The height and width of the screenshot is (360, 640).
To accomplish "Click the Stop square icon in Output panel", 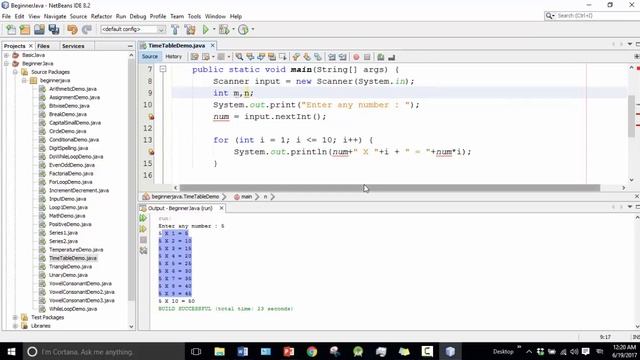I will point(143,240).
